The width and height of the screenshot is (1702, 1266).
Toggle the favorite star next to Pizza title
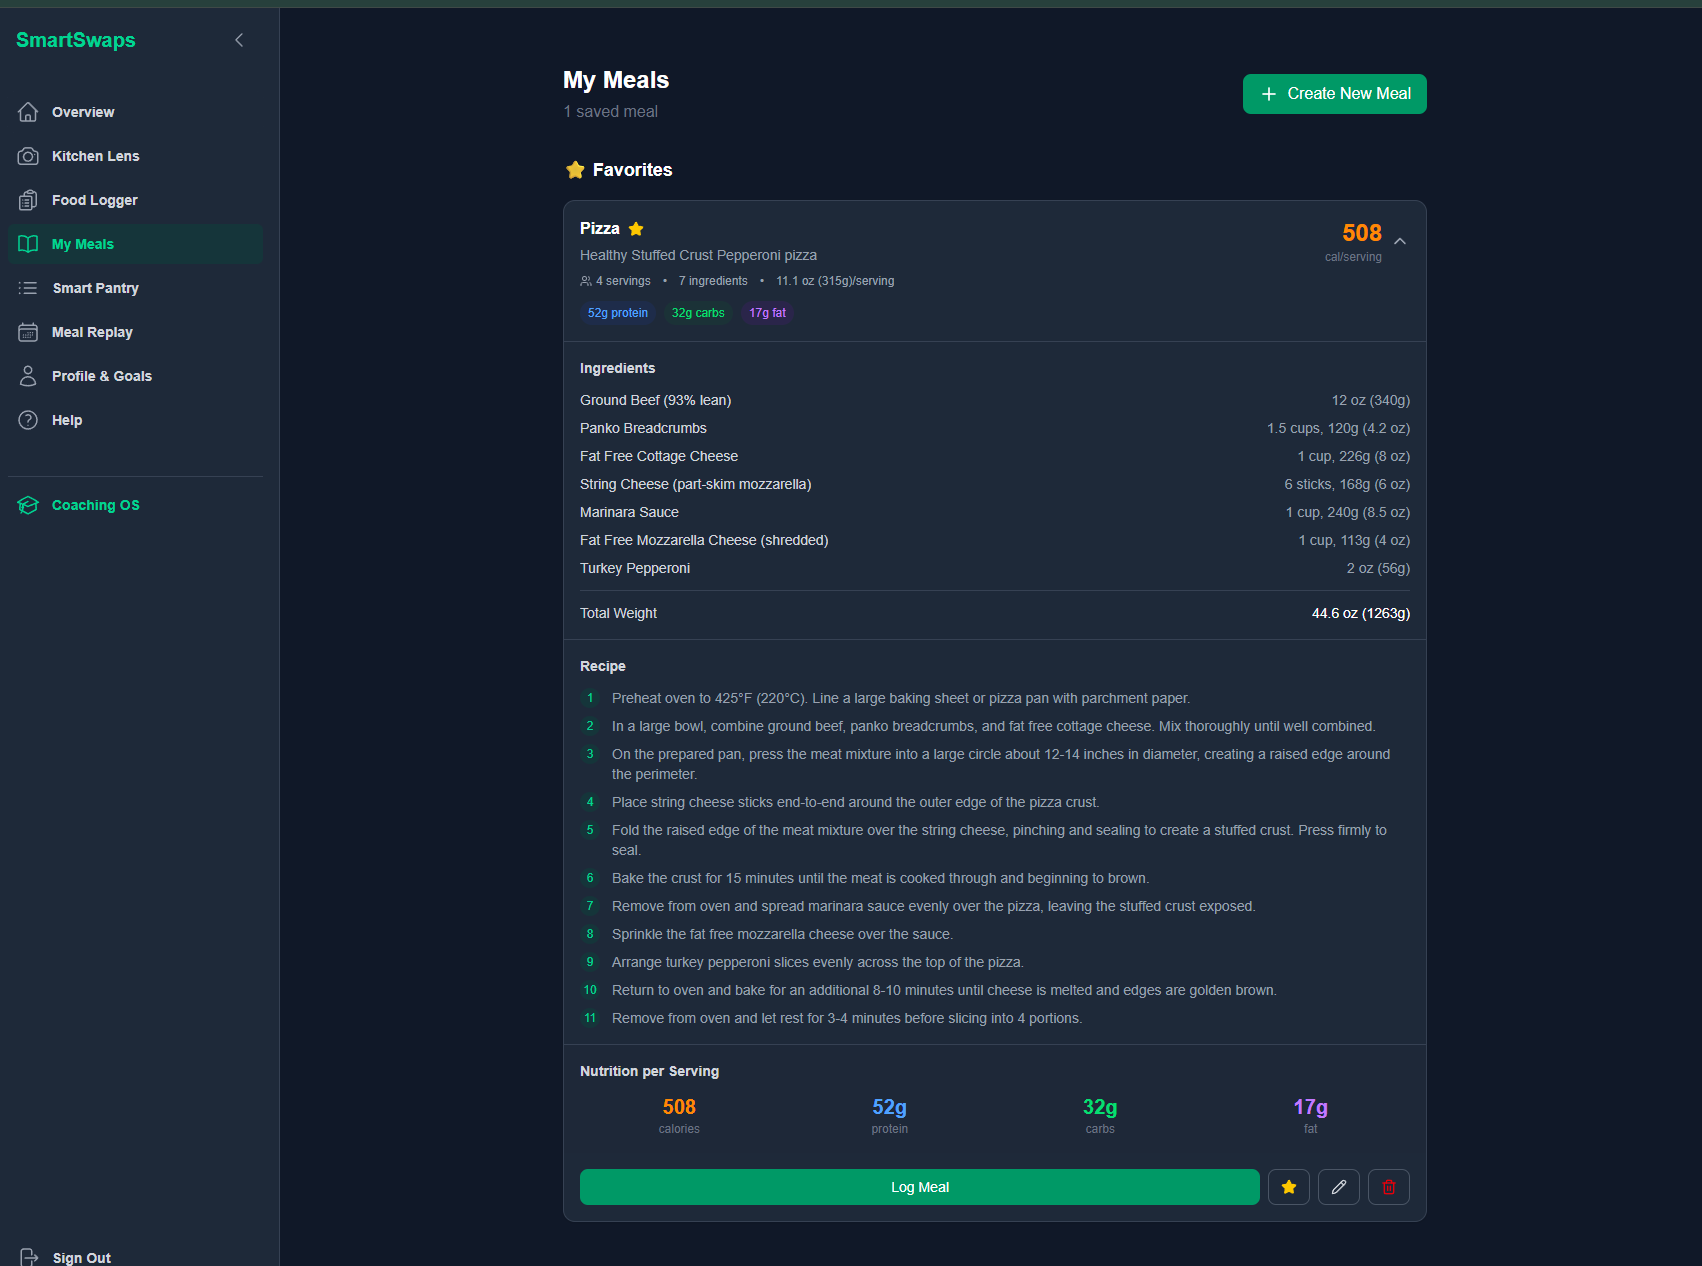click(x=636, y=228)
